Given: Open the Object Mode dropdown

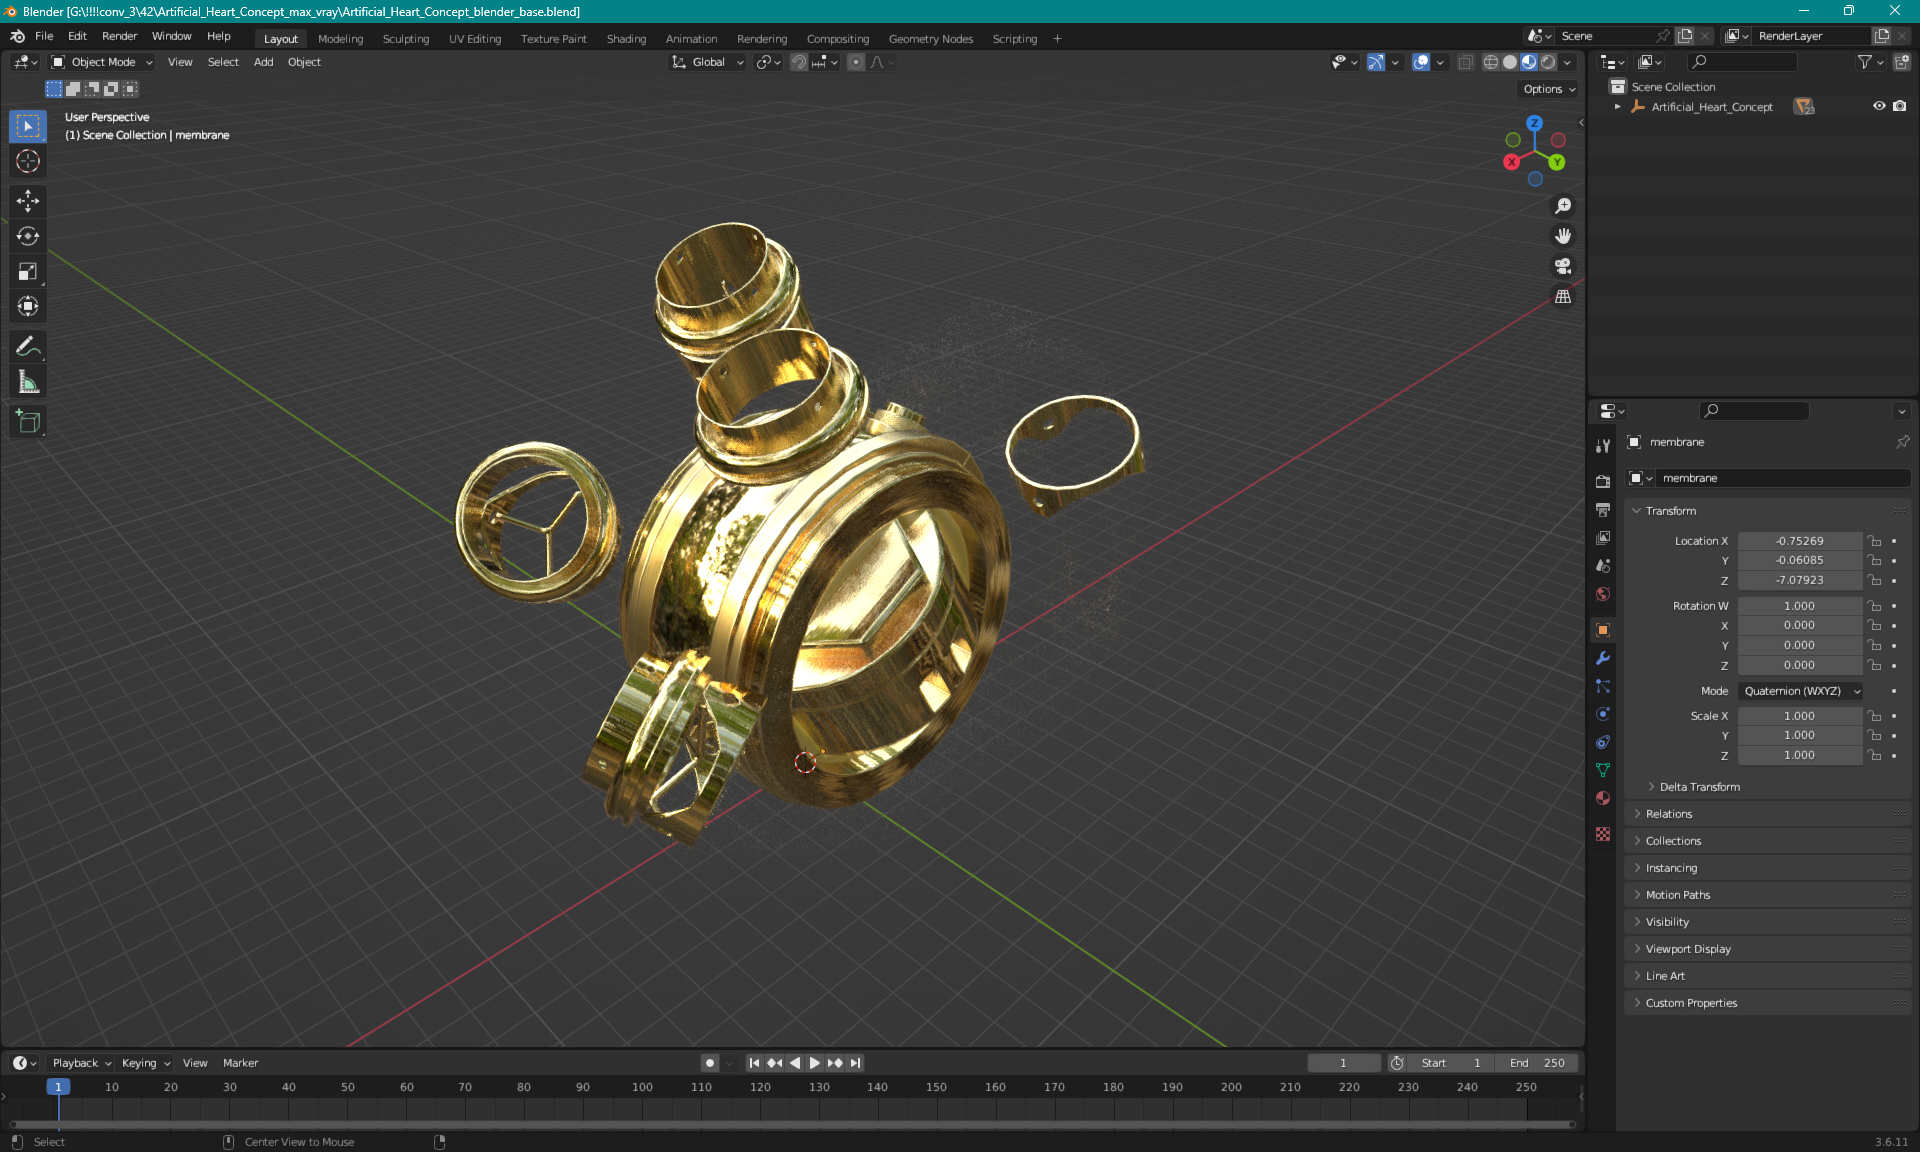Looking at the screenshot, I should pos(102,62).
